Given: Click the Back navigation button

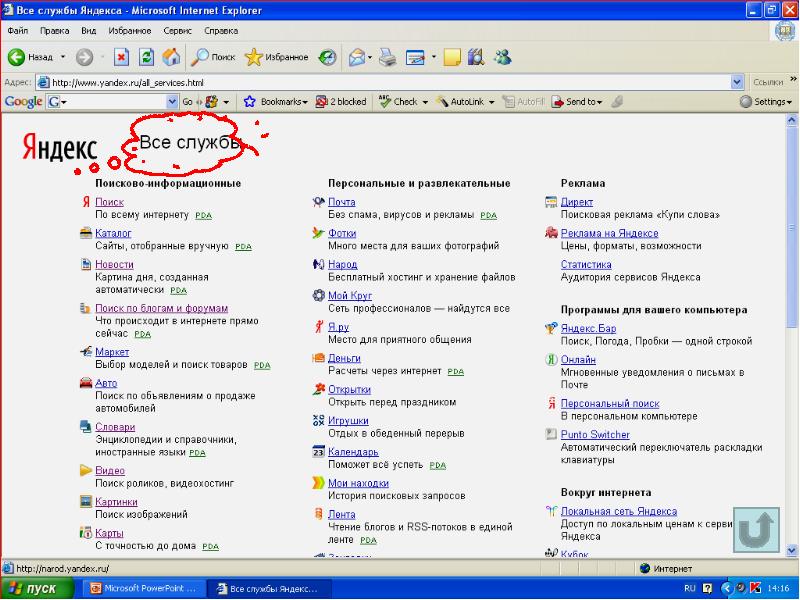Looking at the screenshot, I should (31, 57).
